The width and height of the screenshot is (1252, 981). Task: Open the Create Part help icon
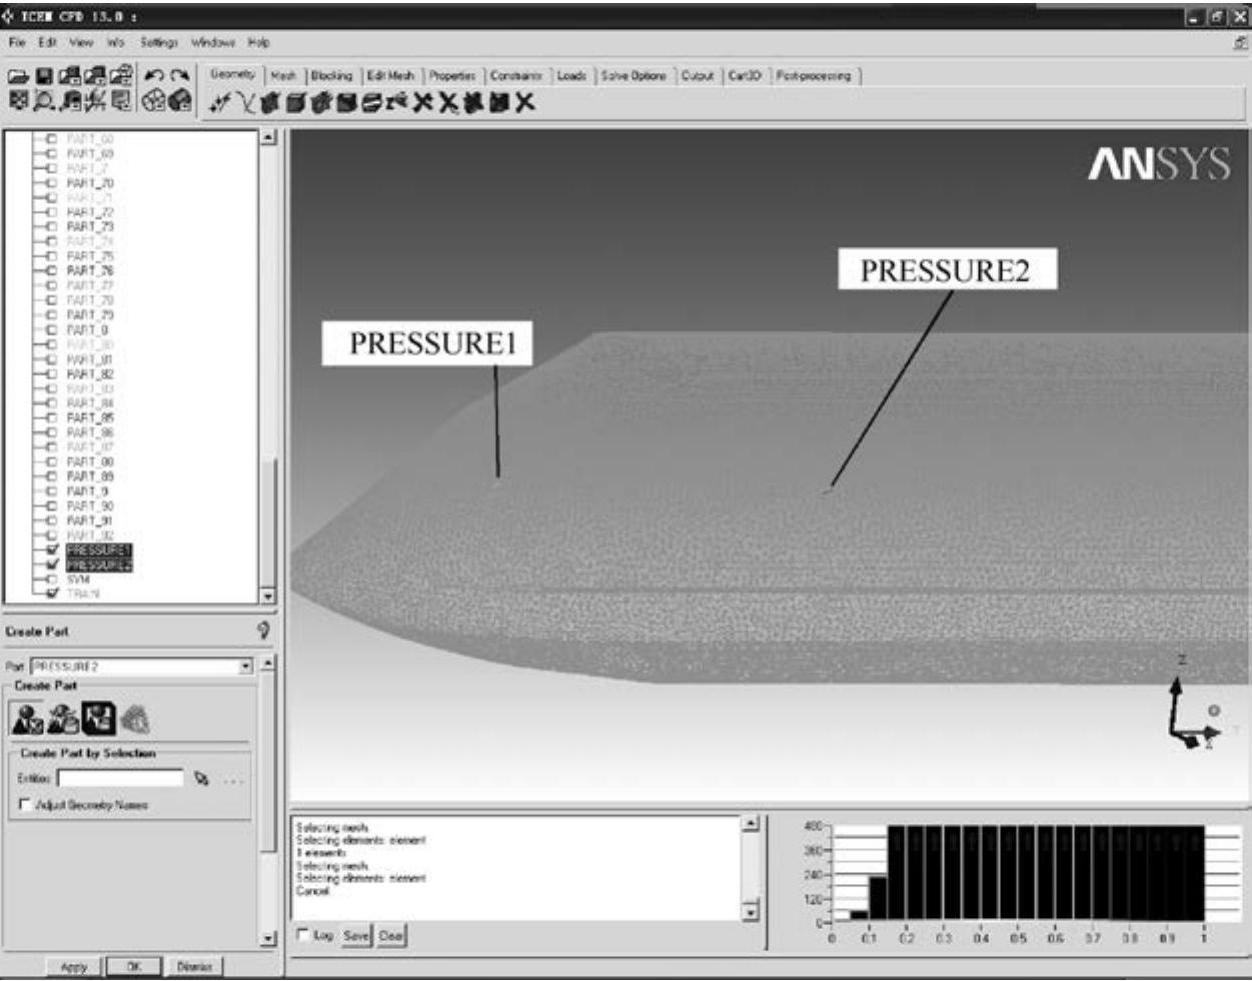click(x=263, y=630)
